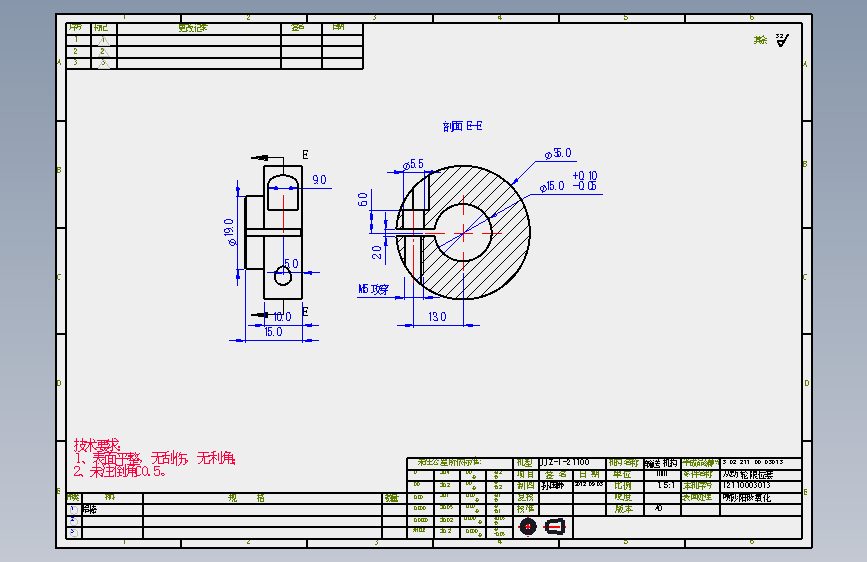
Task: Click the 比例 label in title block
Action: pyautogui.click(x=623, y=486)
